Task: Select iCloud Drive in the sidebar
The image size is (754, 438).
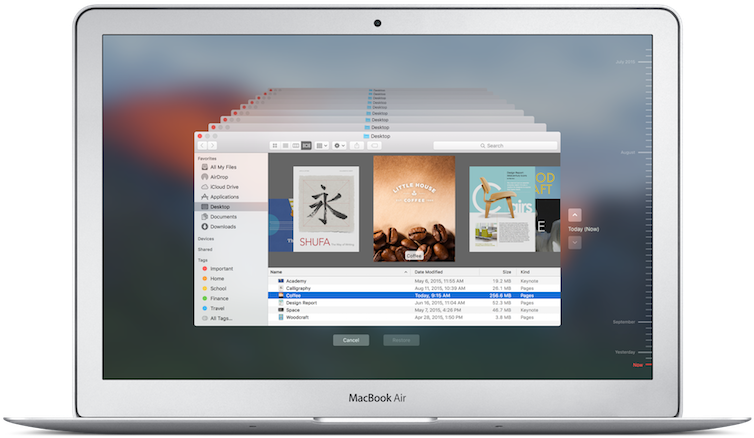Action: tap(226, 186)
